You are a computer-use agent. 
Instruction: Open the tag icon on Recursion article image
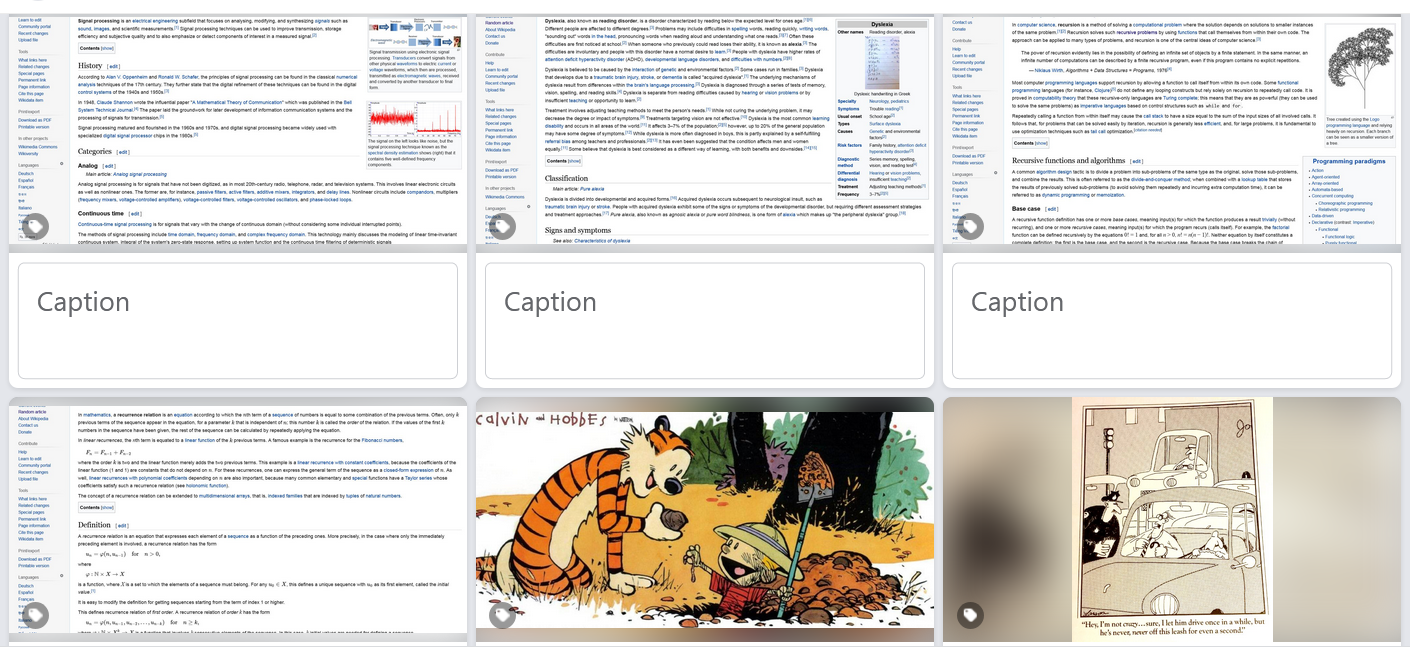[969, 227]
